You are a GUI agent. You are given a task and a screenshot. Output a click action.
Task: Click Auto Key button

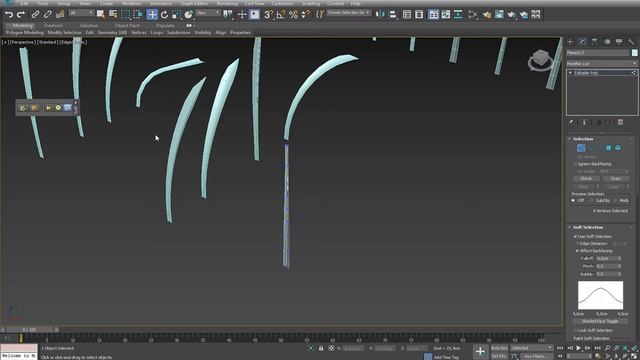tap(499, 348)
